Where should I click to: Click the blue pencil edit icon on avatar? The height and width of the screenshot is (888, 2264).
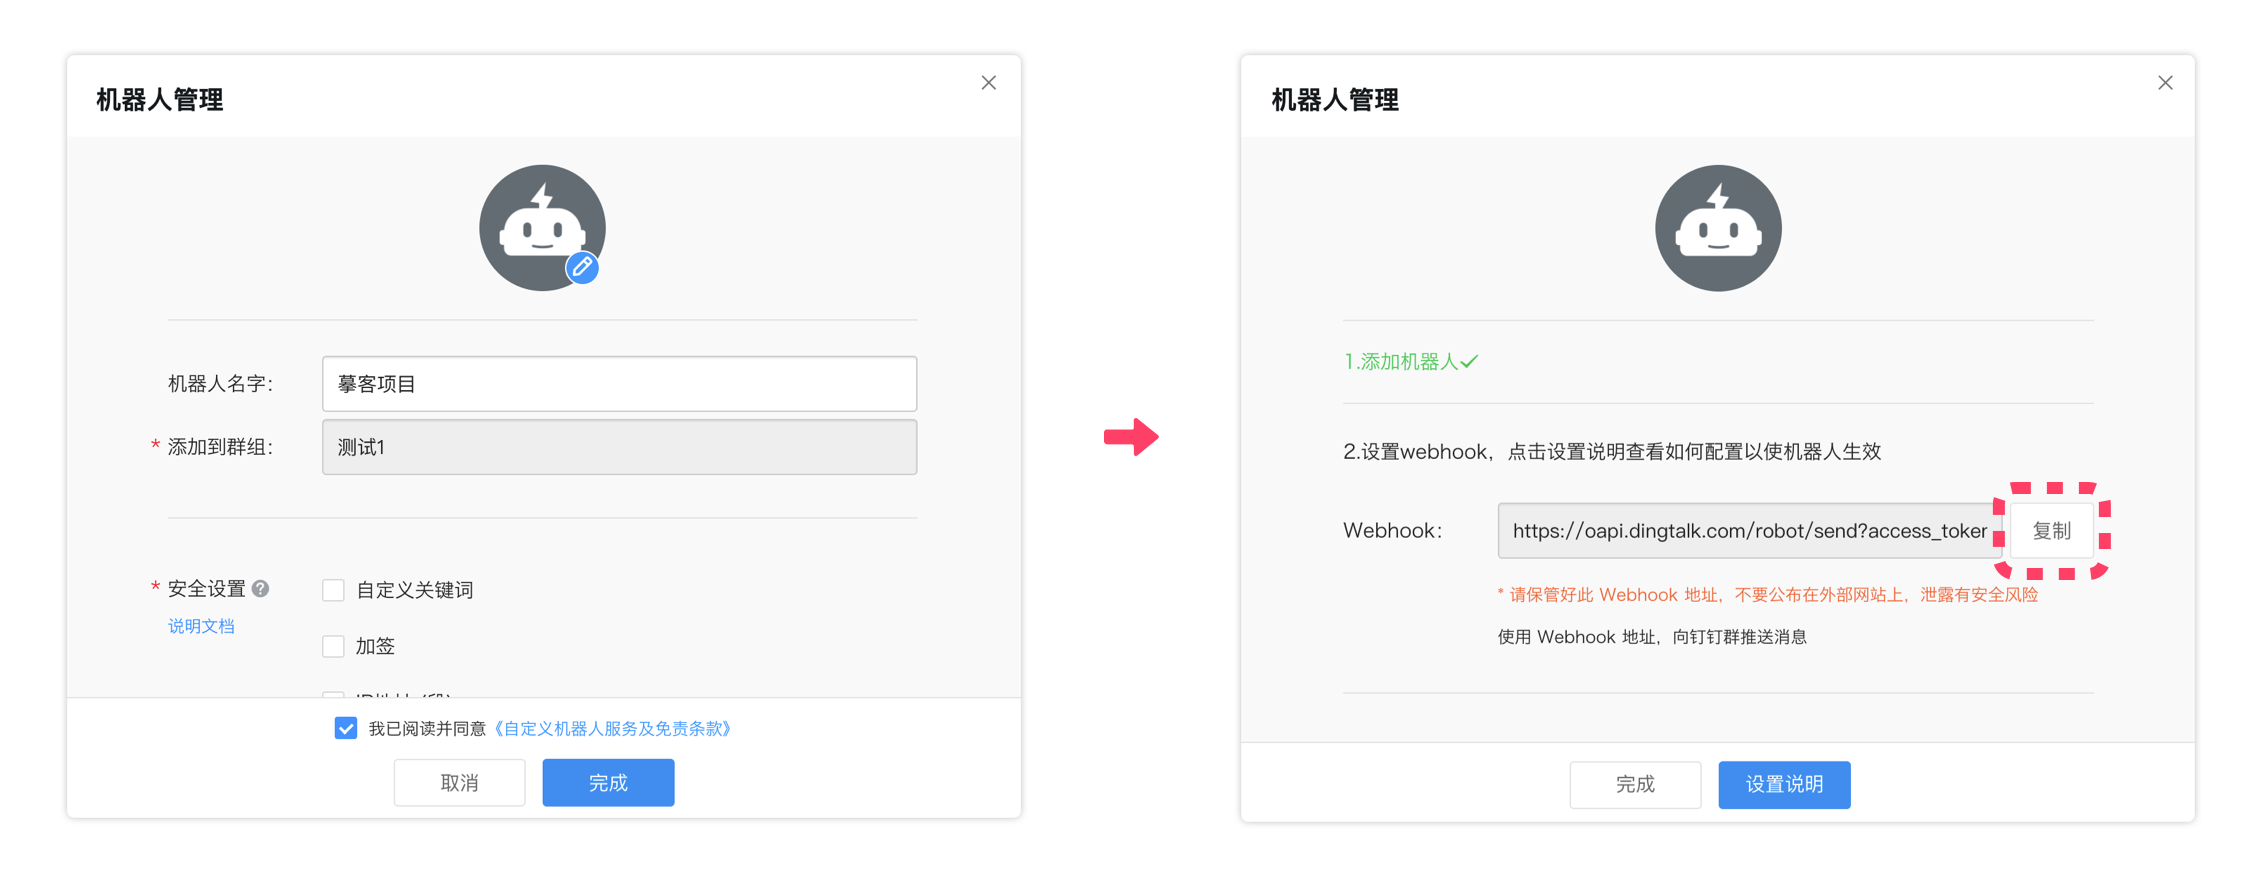(582, 267)
